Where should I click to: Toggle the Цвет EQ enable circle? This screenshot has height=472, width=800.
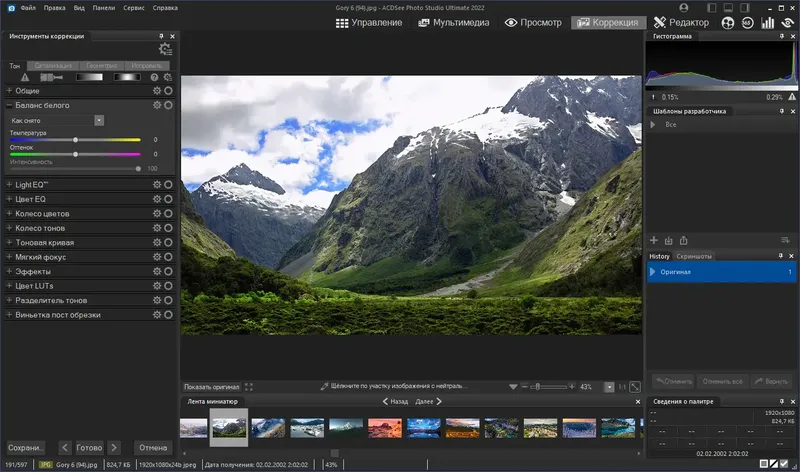168,199
